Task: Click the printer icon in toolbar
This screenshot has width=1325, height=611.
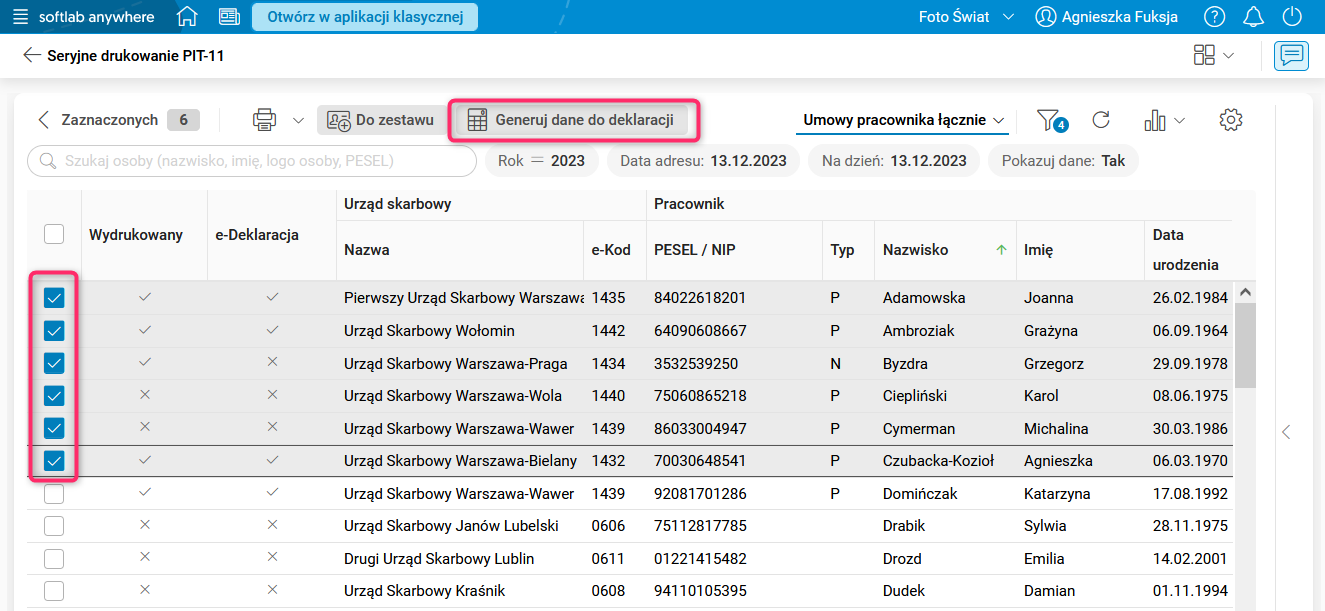Action: tap(264, 120)
